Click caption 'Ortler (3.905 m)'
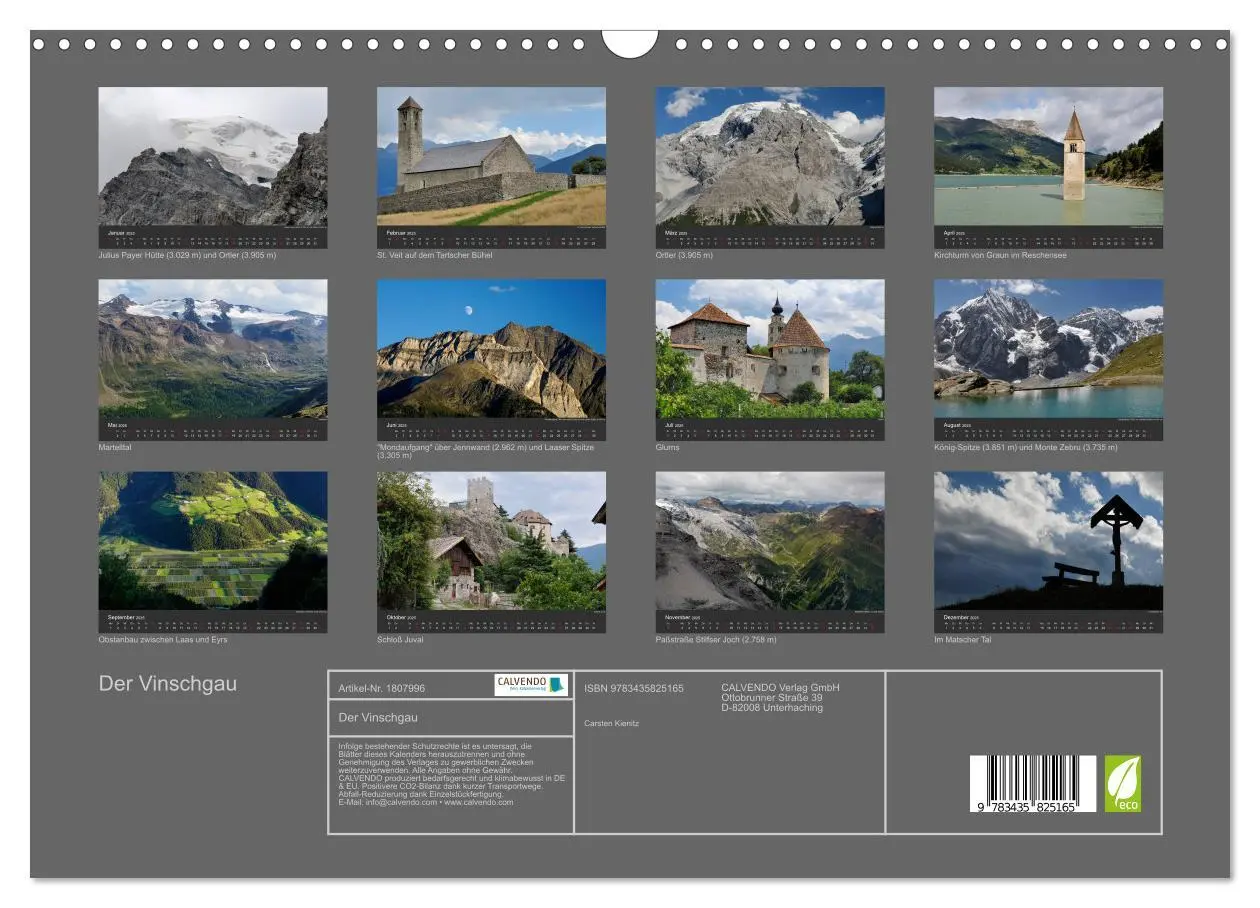The height and width of the screenshot is (908, 1260). pos(685,256)
